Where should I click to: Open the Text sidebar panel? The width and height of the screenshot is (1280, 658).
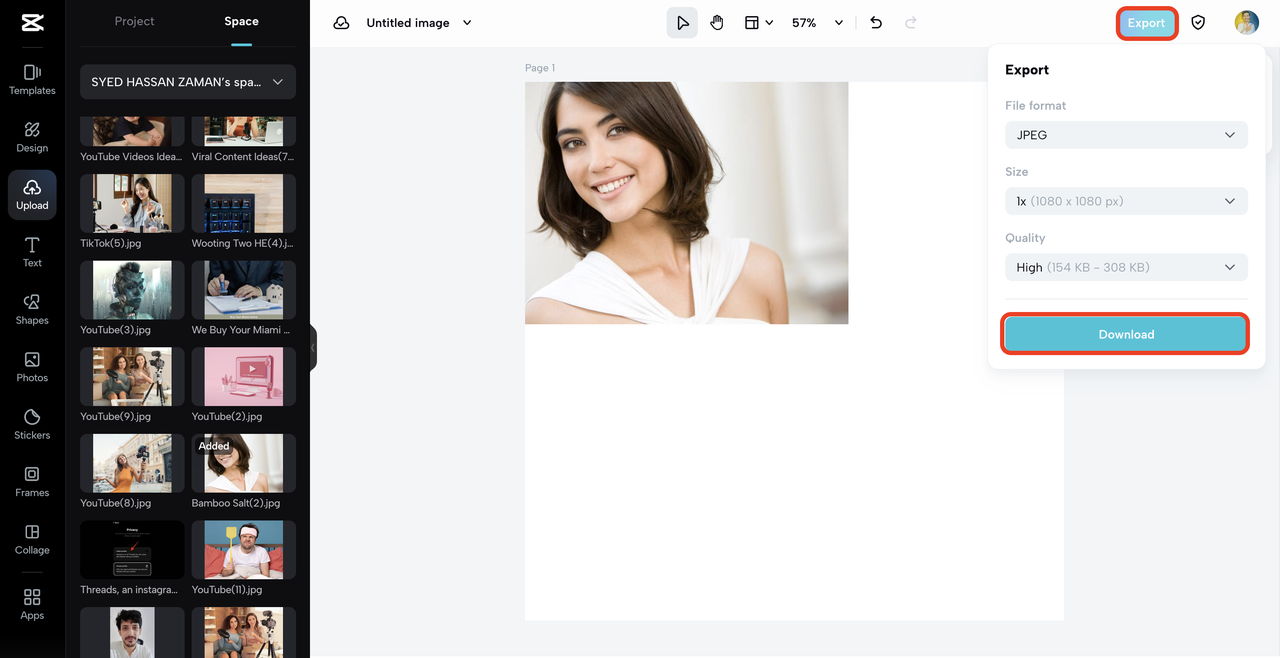pos(32,252)
